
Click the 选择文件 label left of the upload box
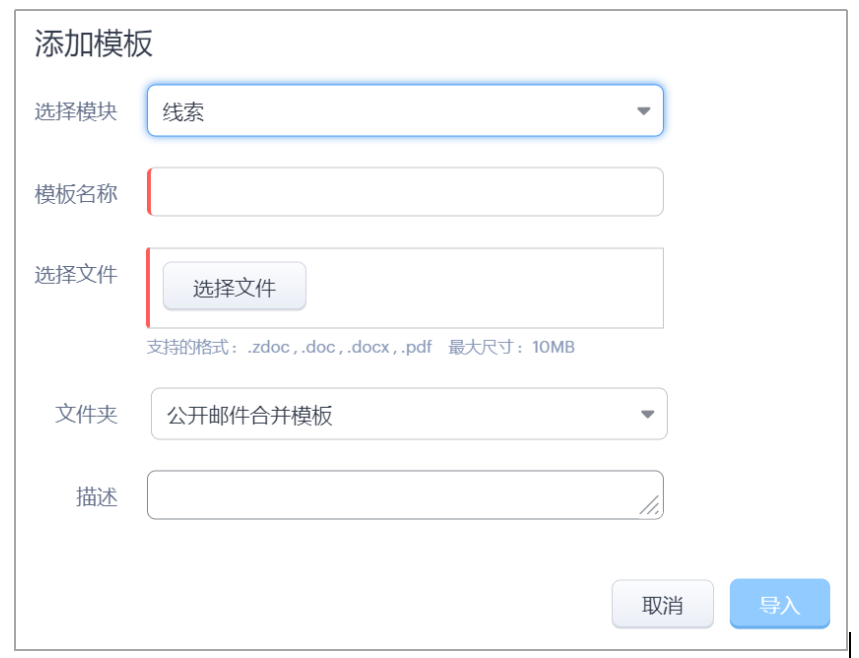[76, 275]
